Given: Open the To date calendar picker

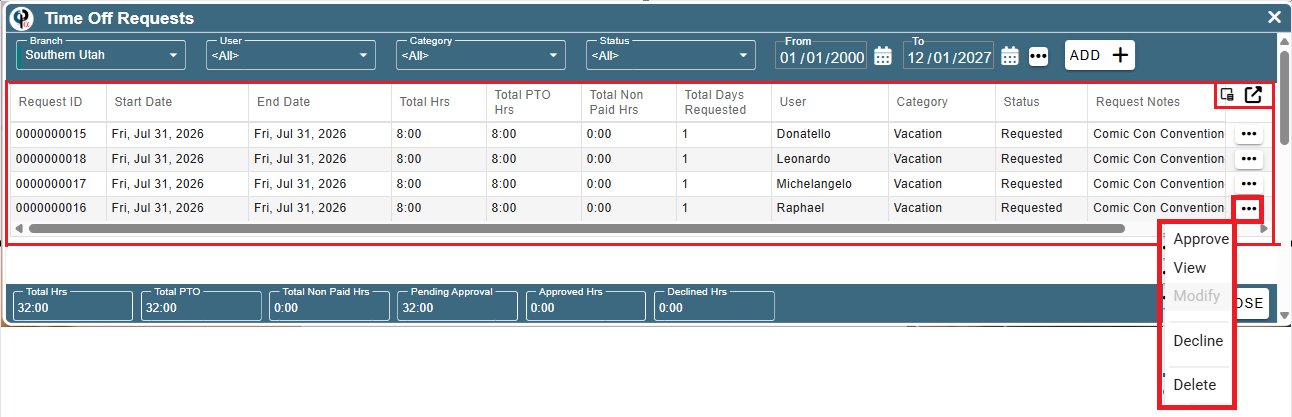Looking at the screenshot, I should tap(1010, 56).
